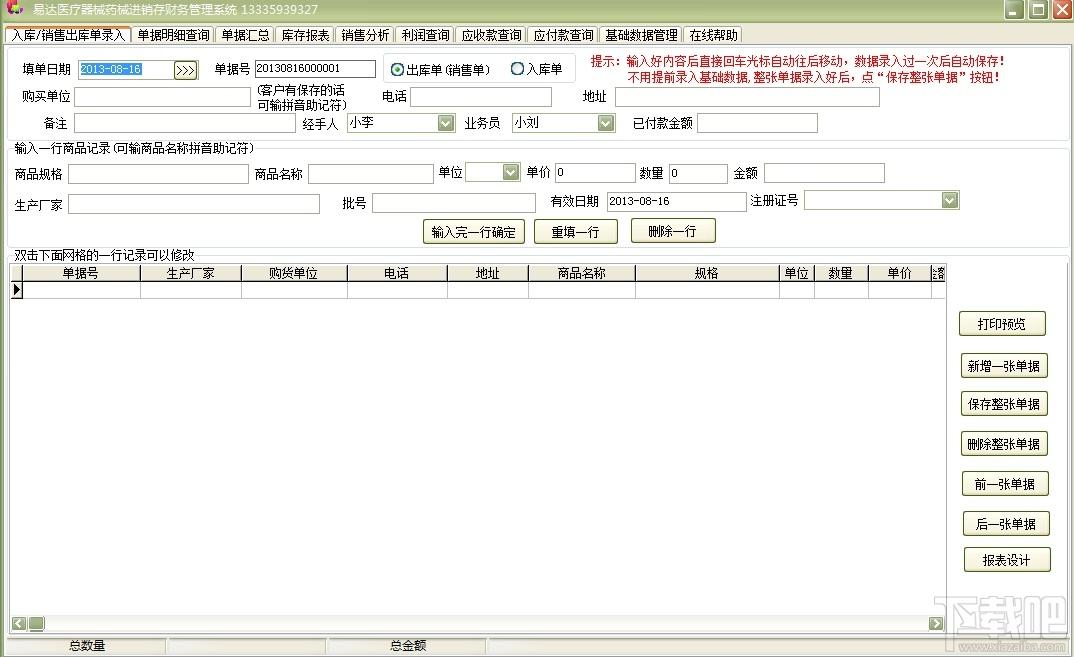Go to 后一张单据
Screen dimensions: 1074x657
[x=1006, y=524]
